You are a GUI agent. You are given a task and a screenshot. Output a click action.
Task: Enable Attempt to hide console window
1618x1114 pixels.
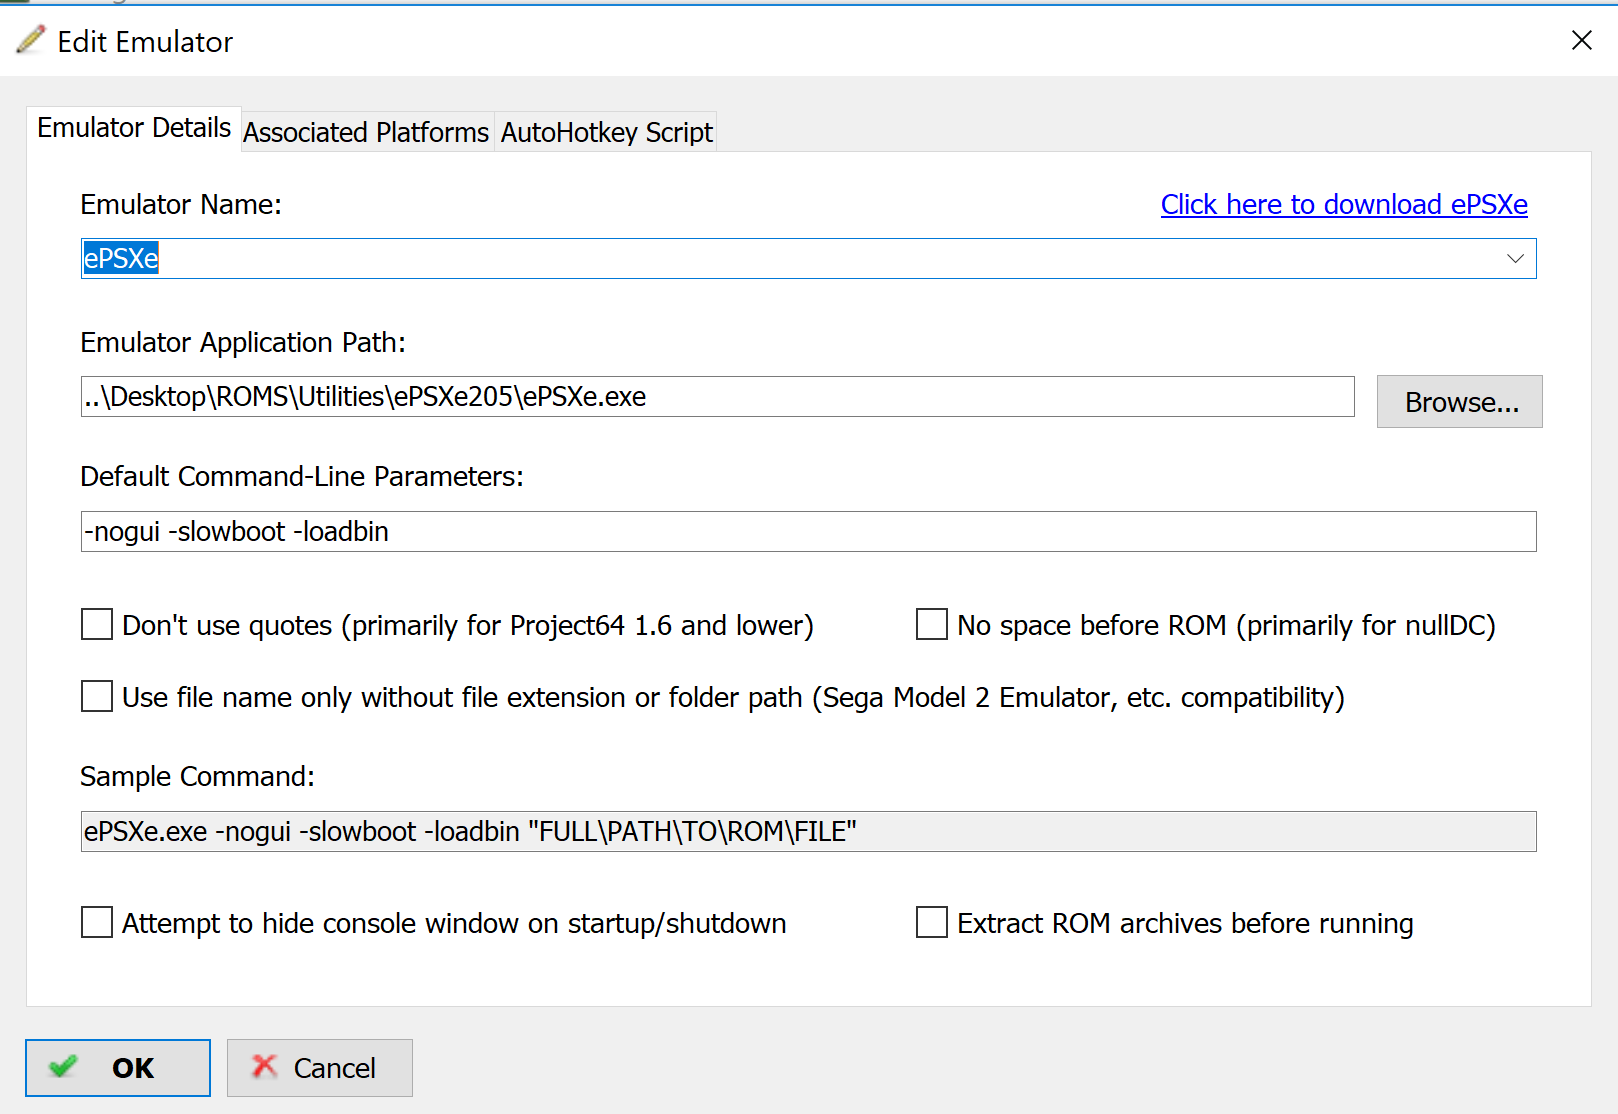tap(97, 922)
